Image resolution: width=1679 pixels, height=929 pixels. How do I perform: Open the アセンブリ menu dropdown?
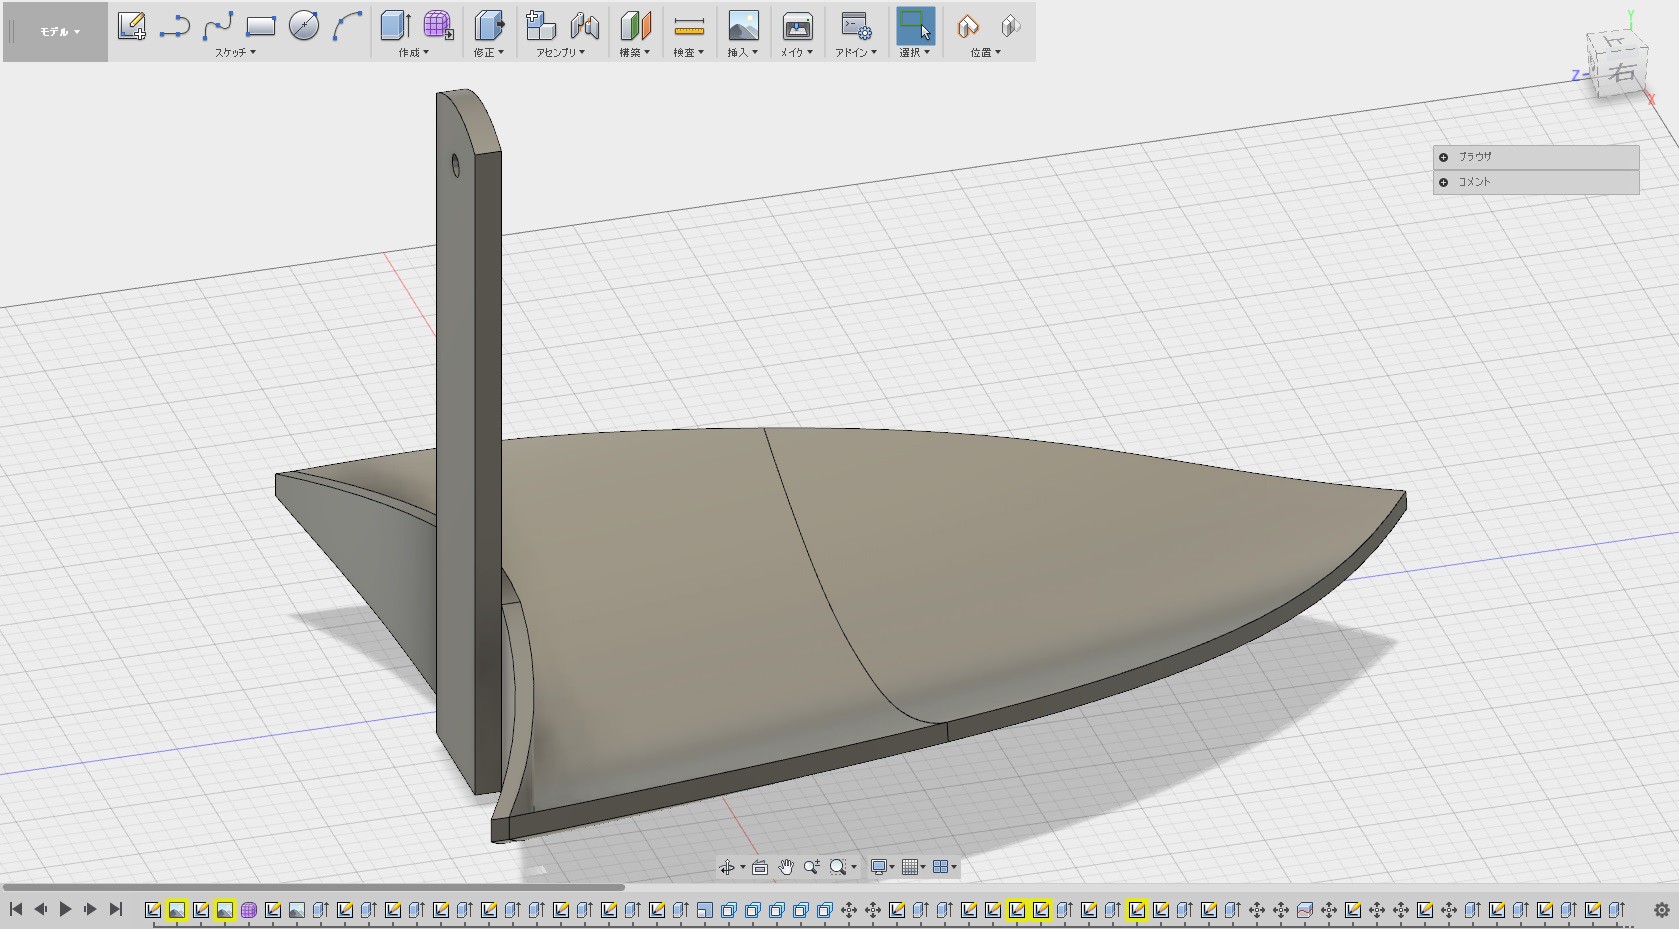(561, 52)
